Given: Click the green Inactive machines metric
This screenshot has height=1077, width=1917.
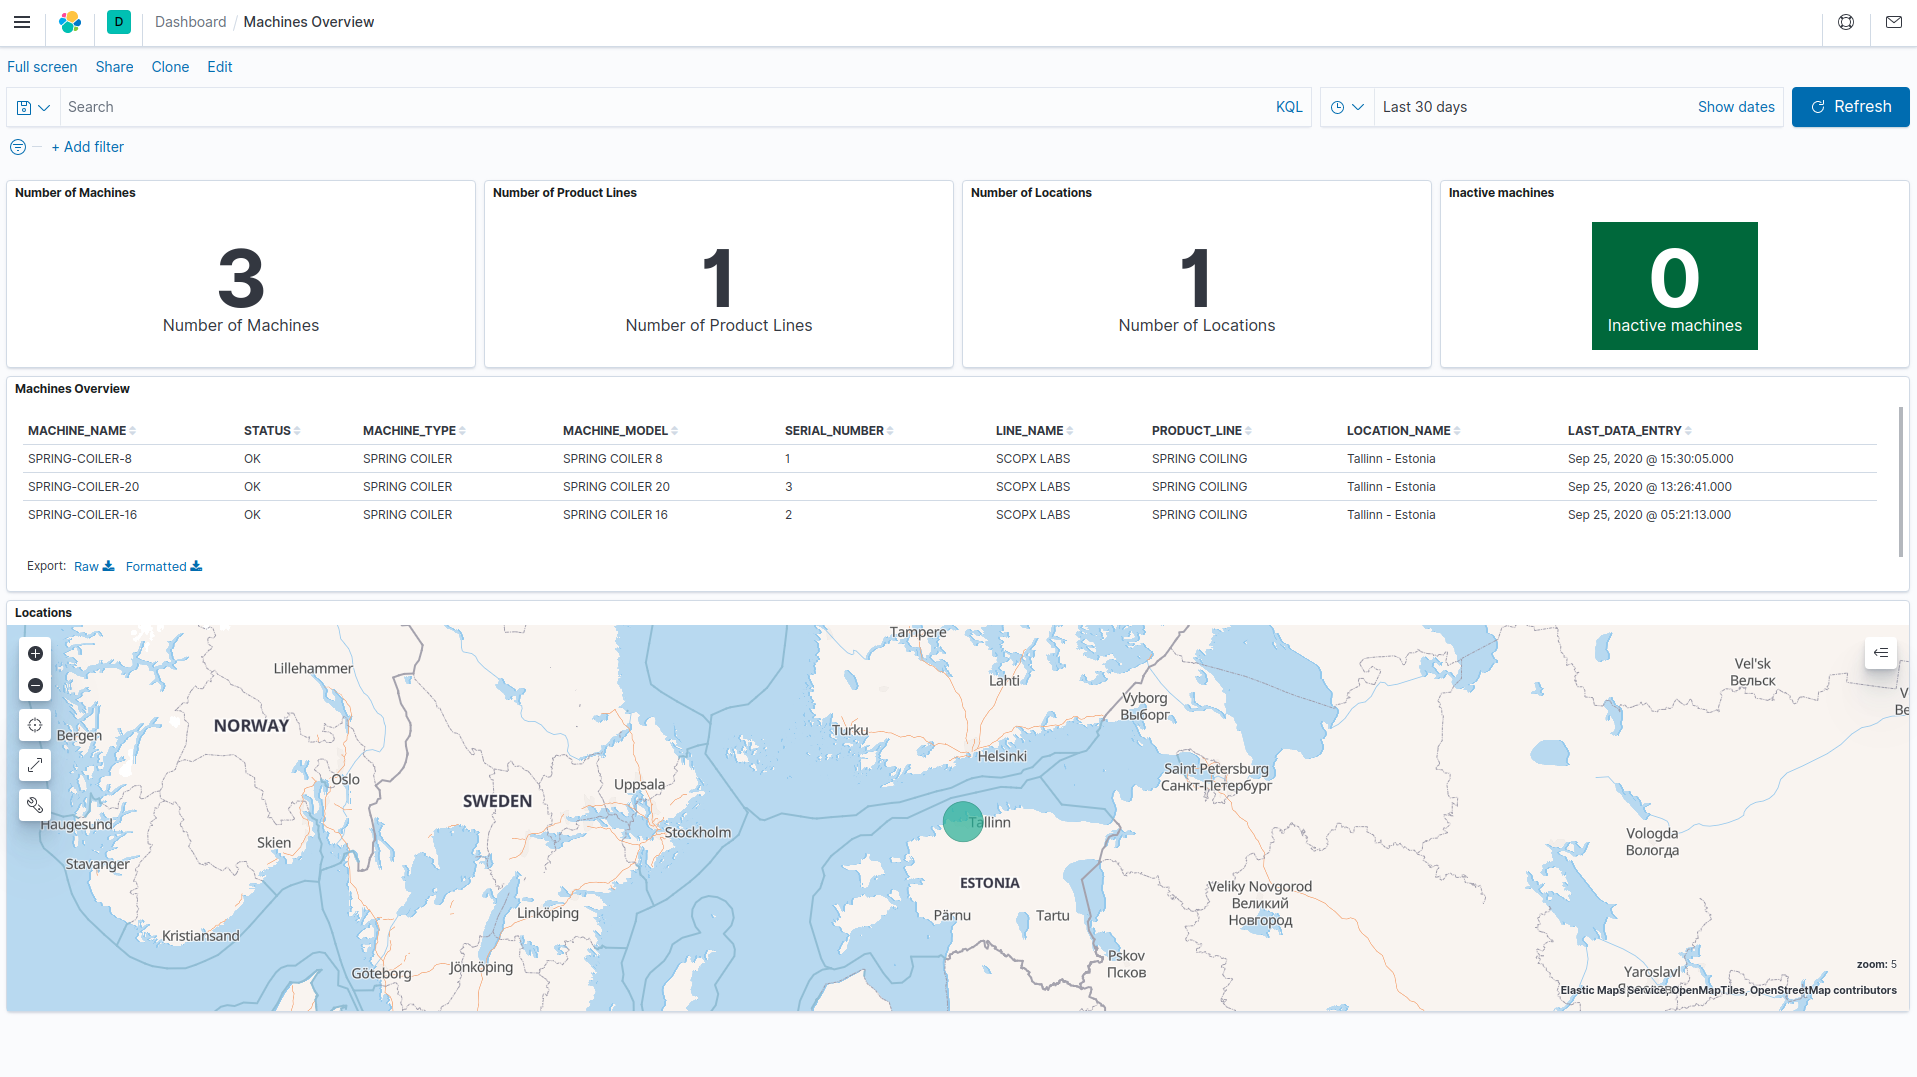Looking at the screenshot, I should [x=1674, y=286].
